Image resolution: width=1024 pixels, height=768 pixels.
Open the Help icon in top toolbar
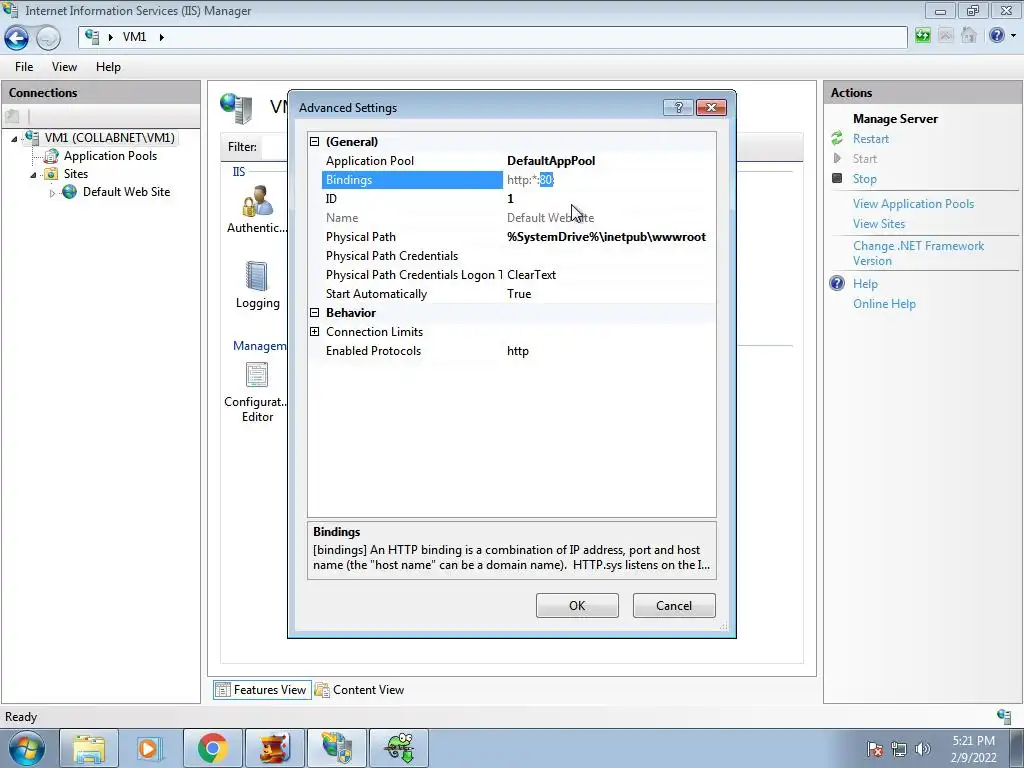coord(997,35)
